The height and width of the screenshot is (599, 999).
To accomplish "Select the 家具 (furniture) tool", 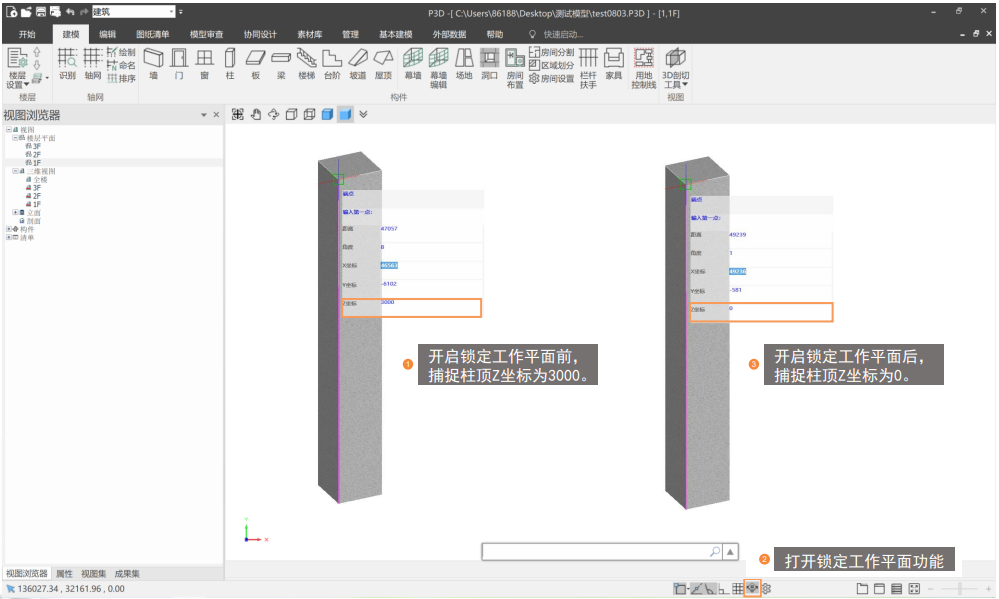I will (614, 63).
